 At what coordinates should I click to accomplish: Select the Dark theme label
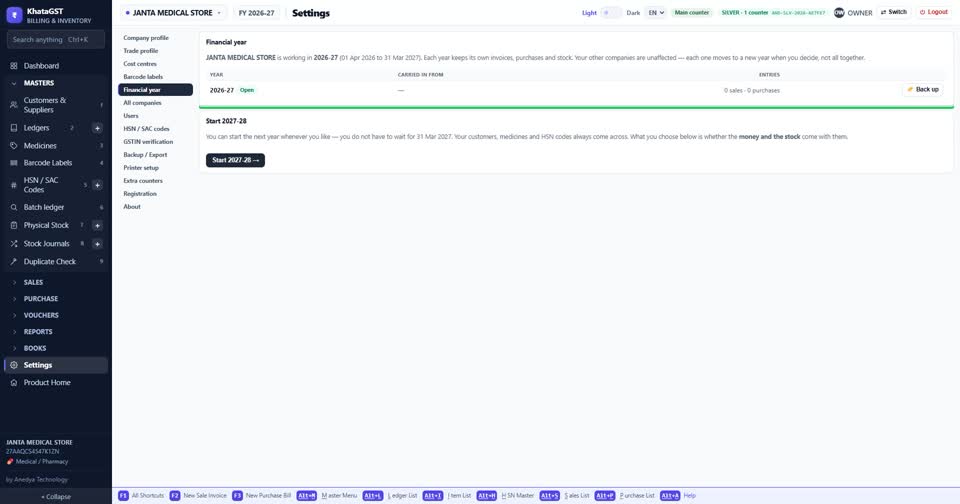point(633,13)
